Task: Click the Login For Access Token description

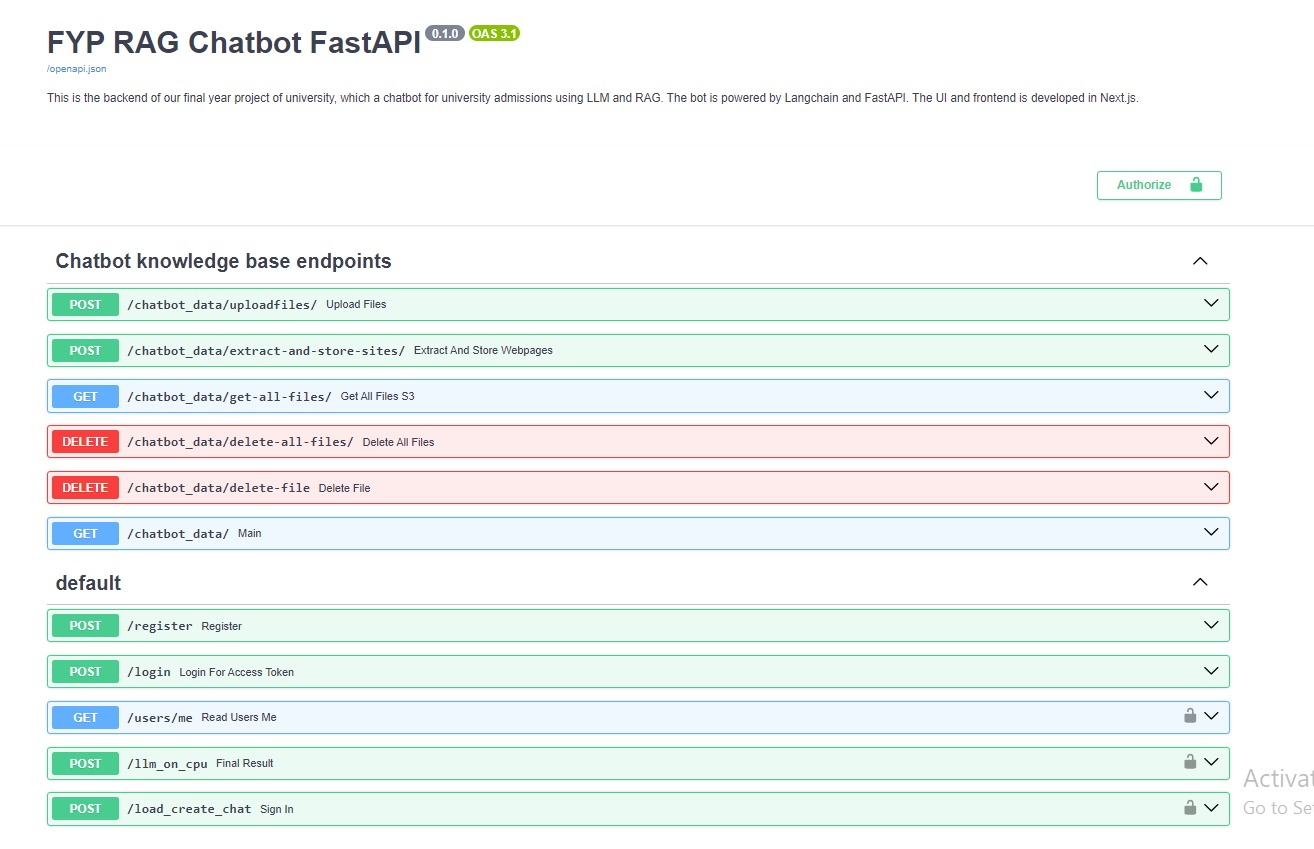Action: (x=237, y=672)
